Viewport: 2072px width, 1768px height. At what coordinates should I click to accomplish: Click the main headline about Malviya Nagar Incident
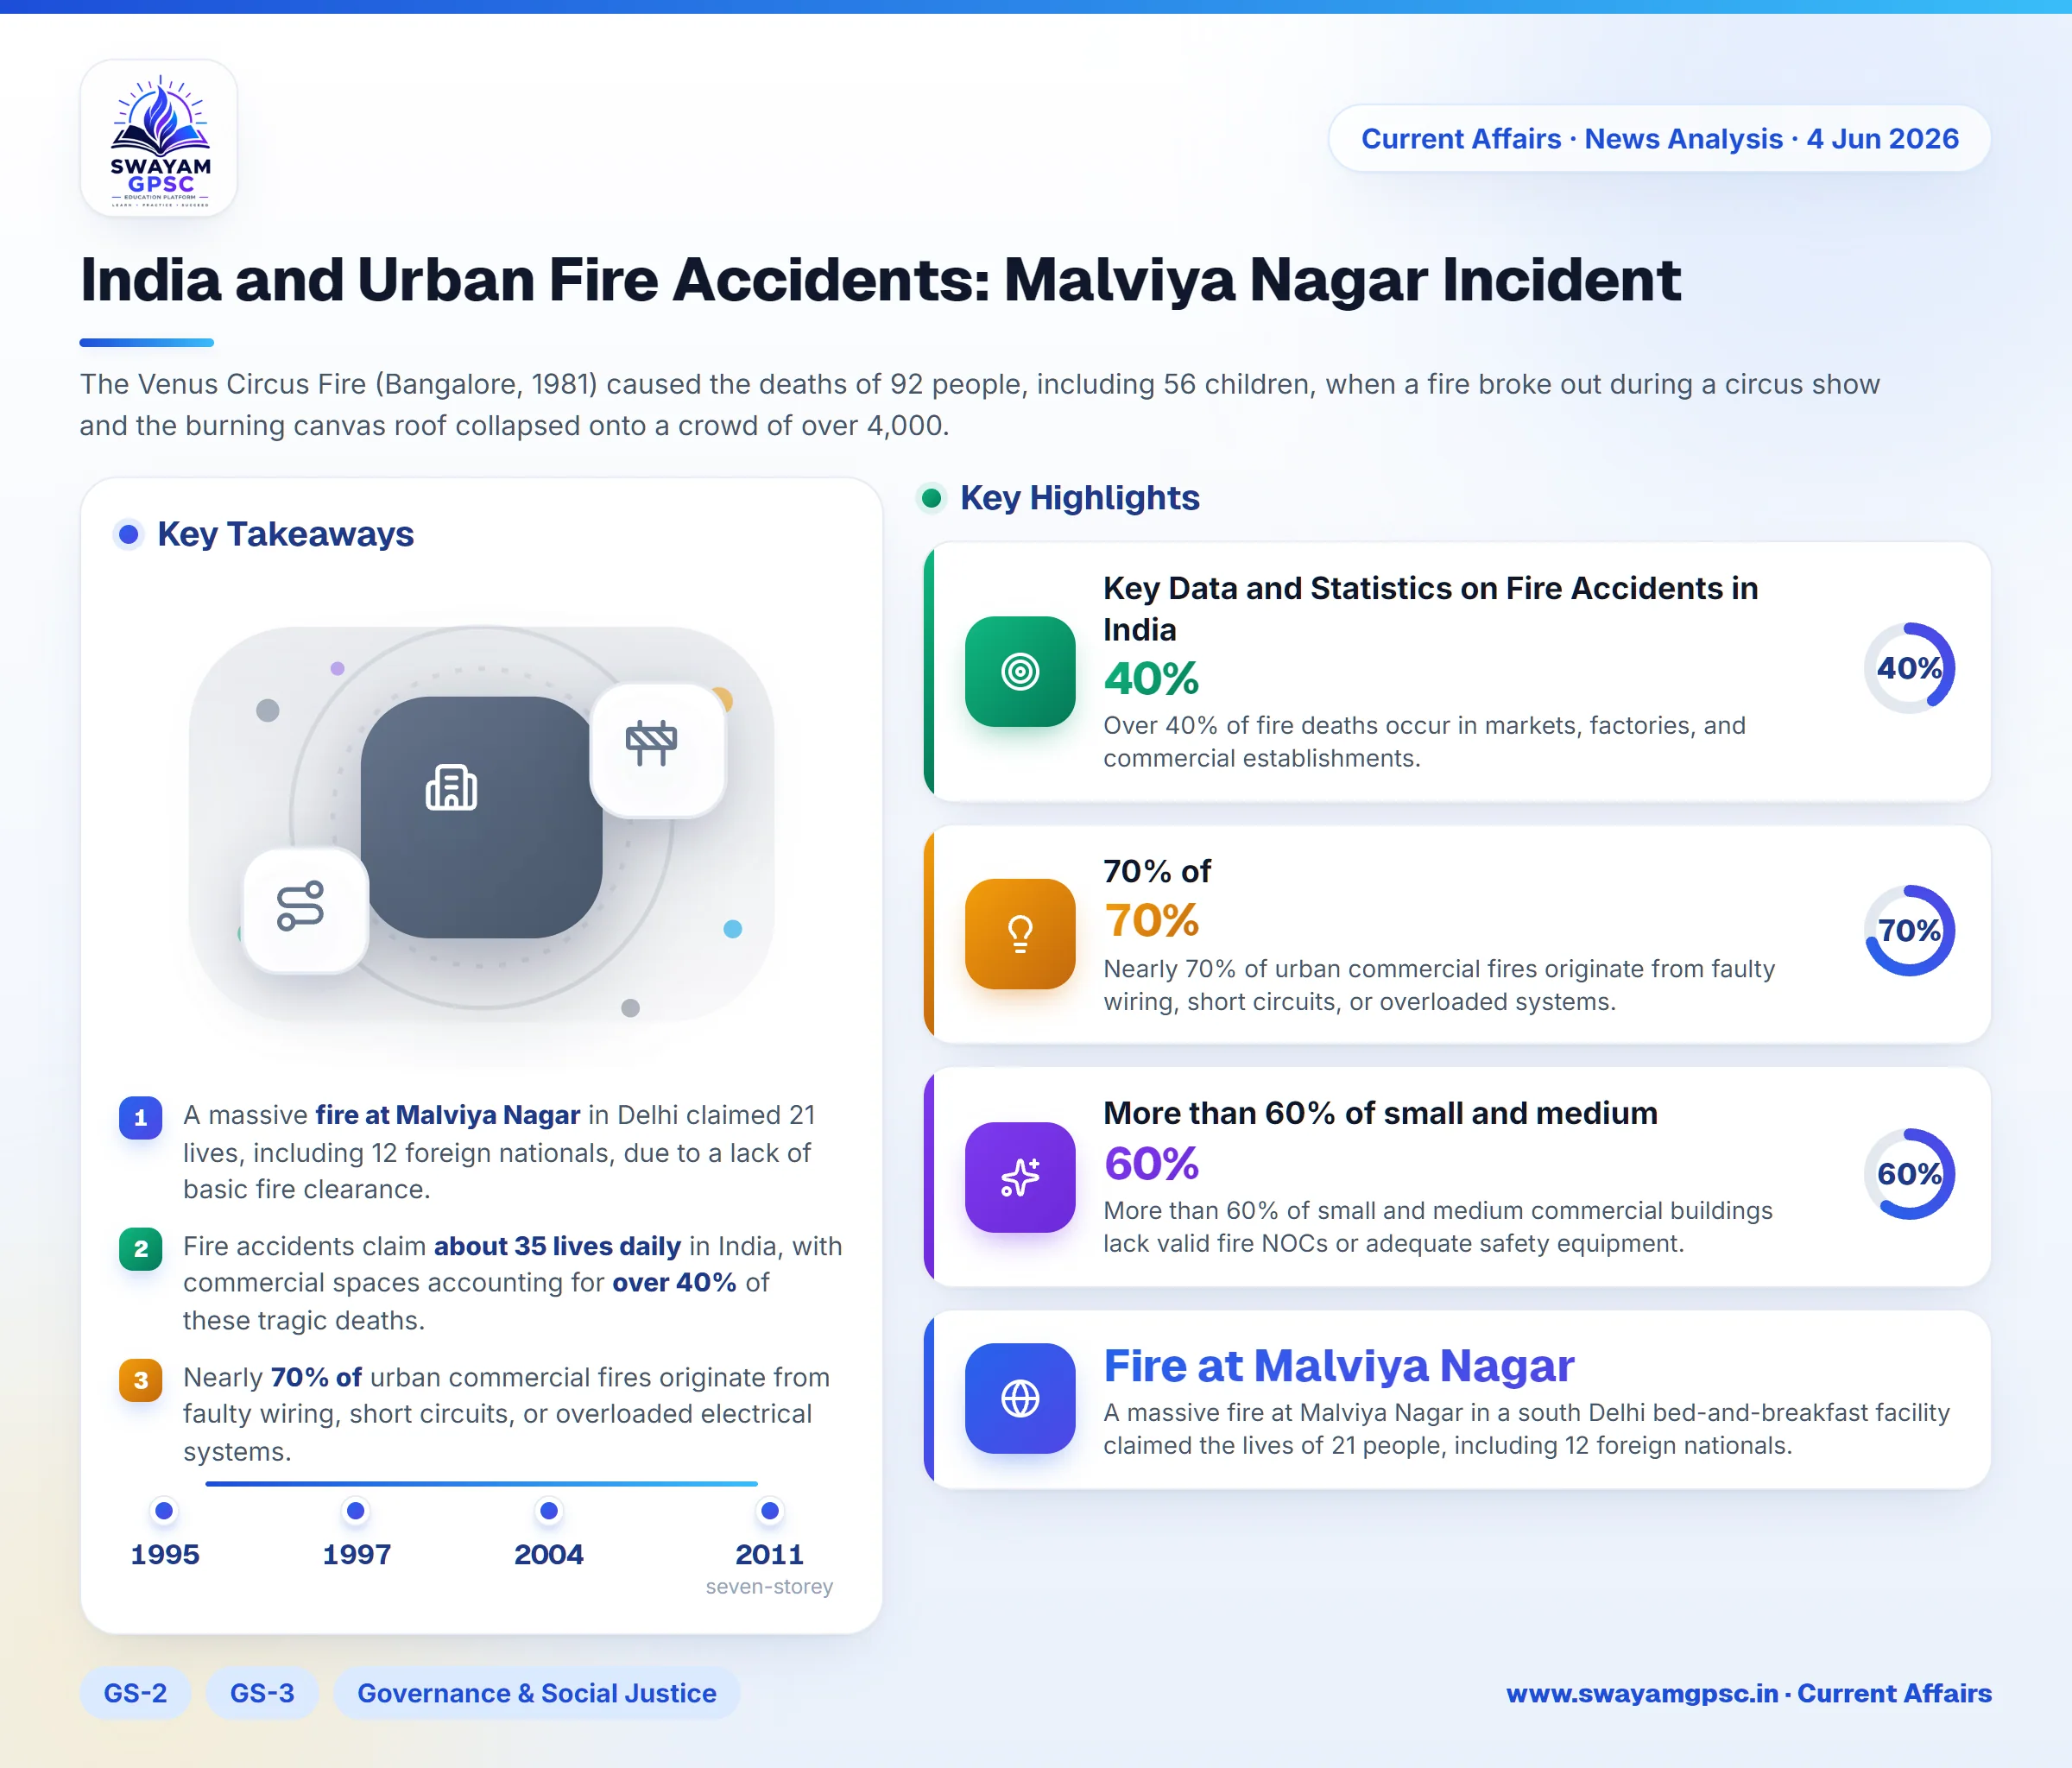(x=880, y=279)
